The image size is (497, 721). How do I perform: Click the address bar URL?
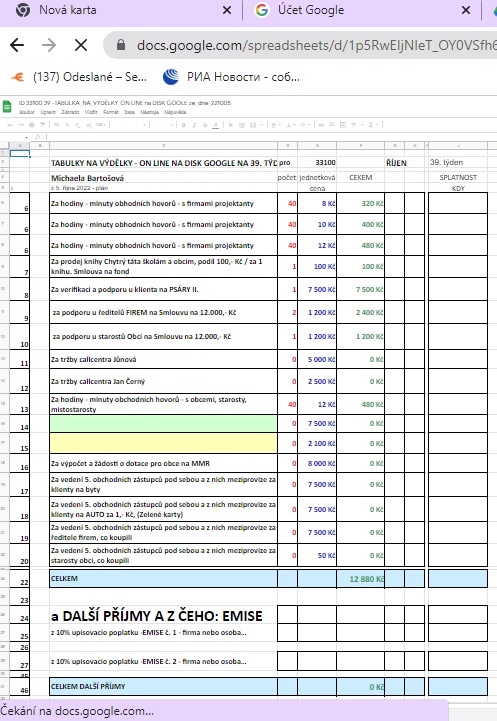point(316,45)
